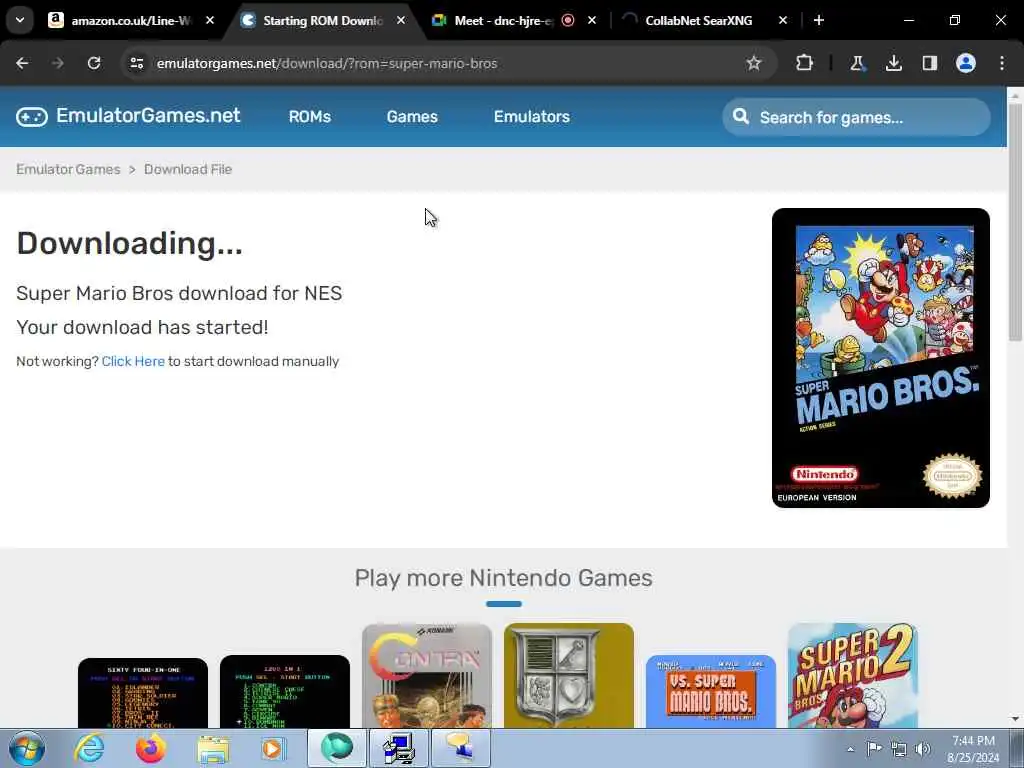The height and width of the screenshot is (768, 1024).
Task: Open the Windows Start menu orb
Action: coord(27,748)
